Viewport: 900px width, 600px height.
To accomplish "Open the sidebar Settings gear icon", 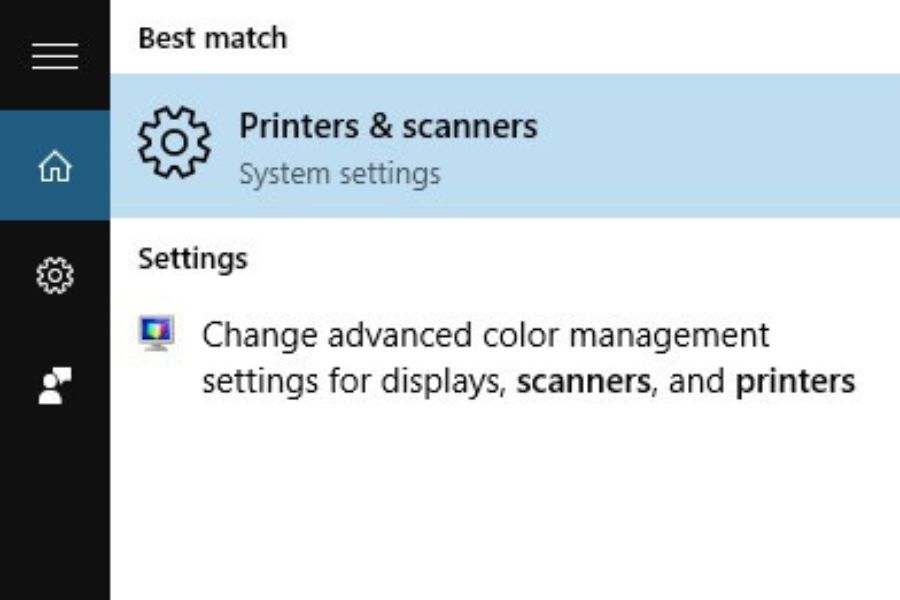I will pyautogui.click(x=54, y=275).
